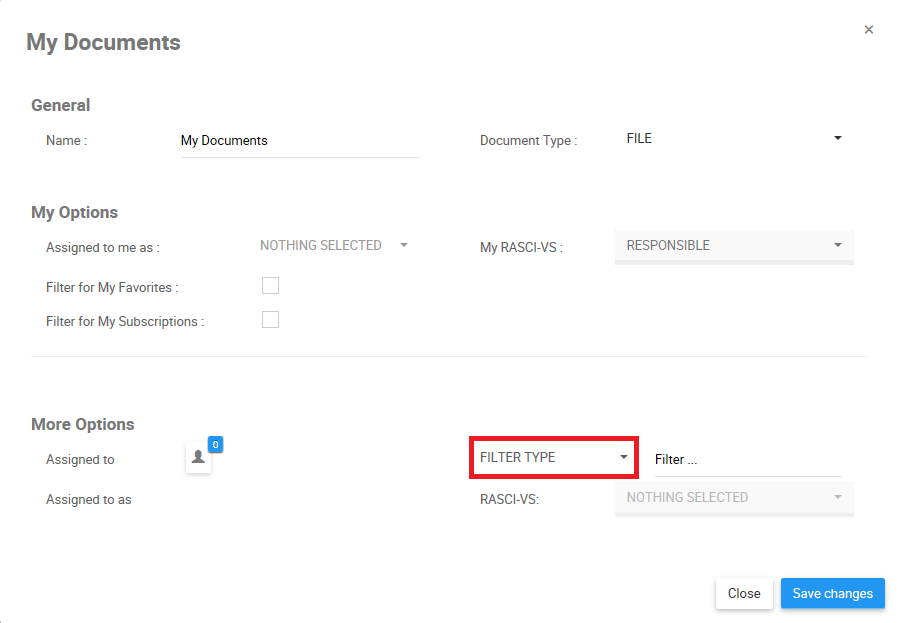Click the blue 0 count badge
The image size is (898, 623).
215,444
